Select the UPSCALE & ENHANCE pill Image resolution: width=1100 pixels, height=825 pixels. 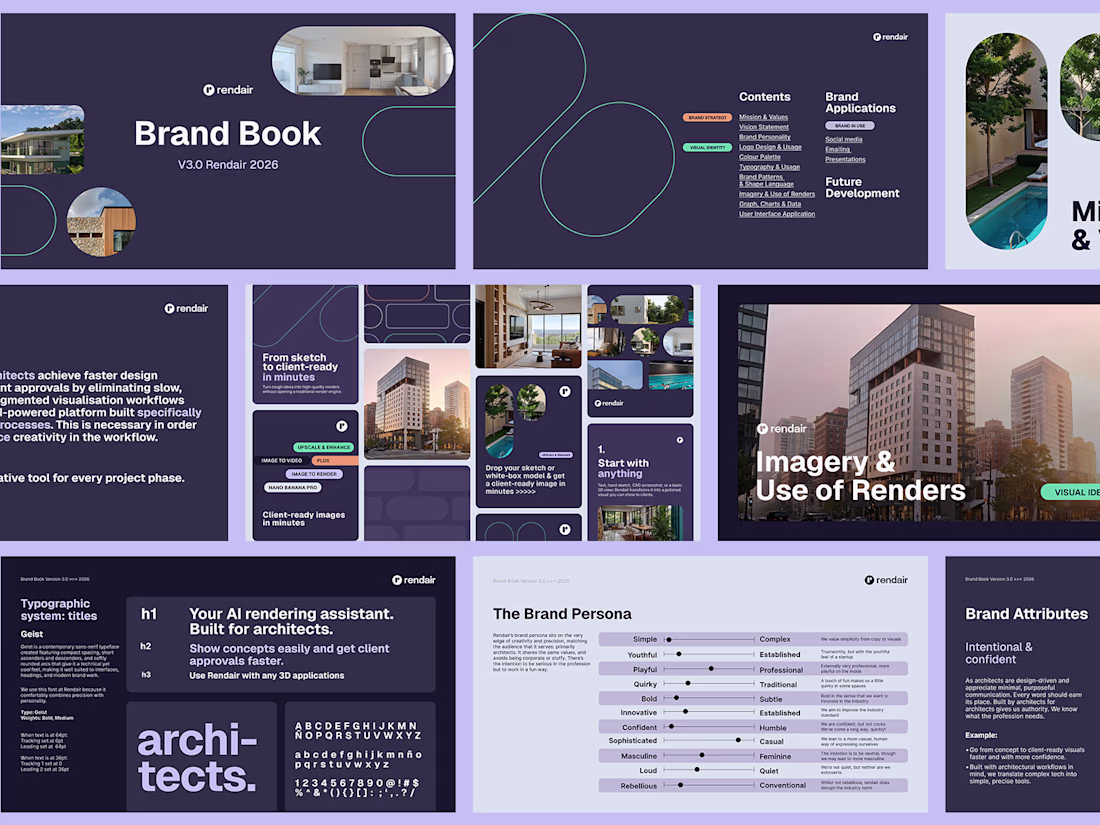(x=323, y=447)
